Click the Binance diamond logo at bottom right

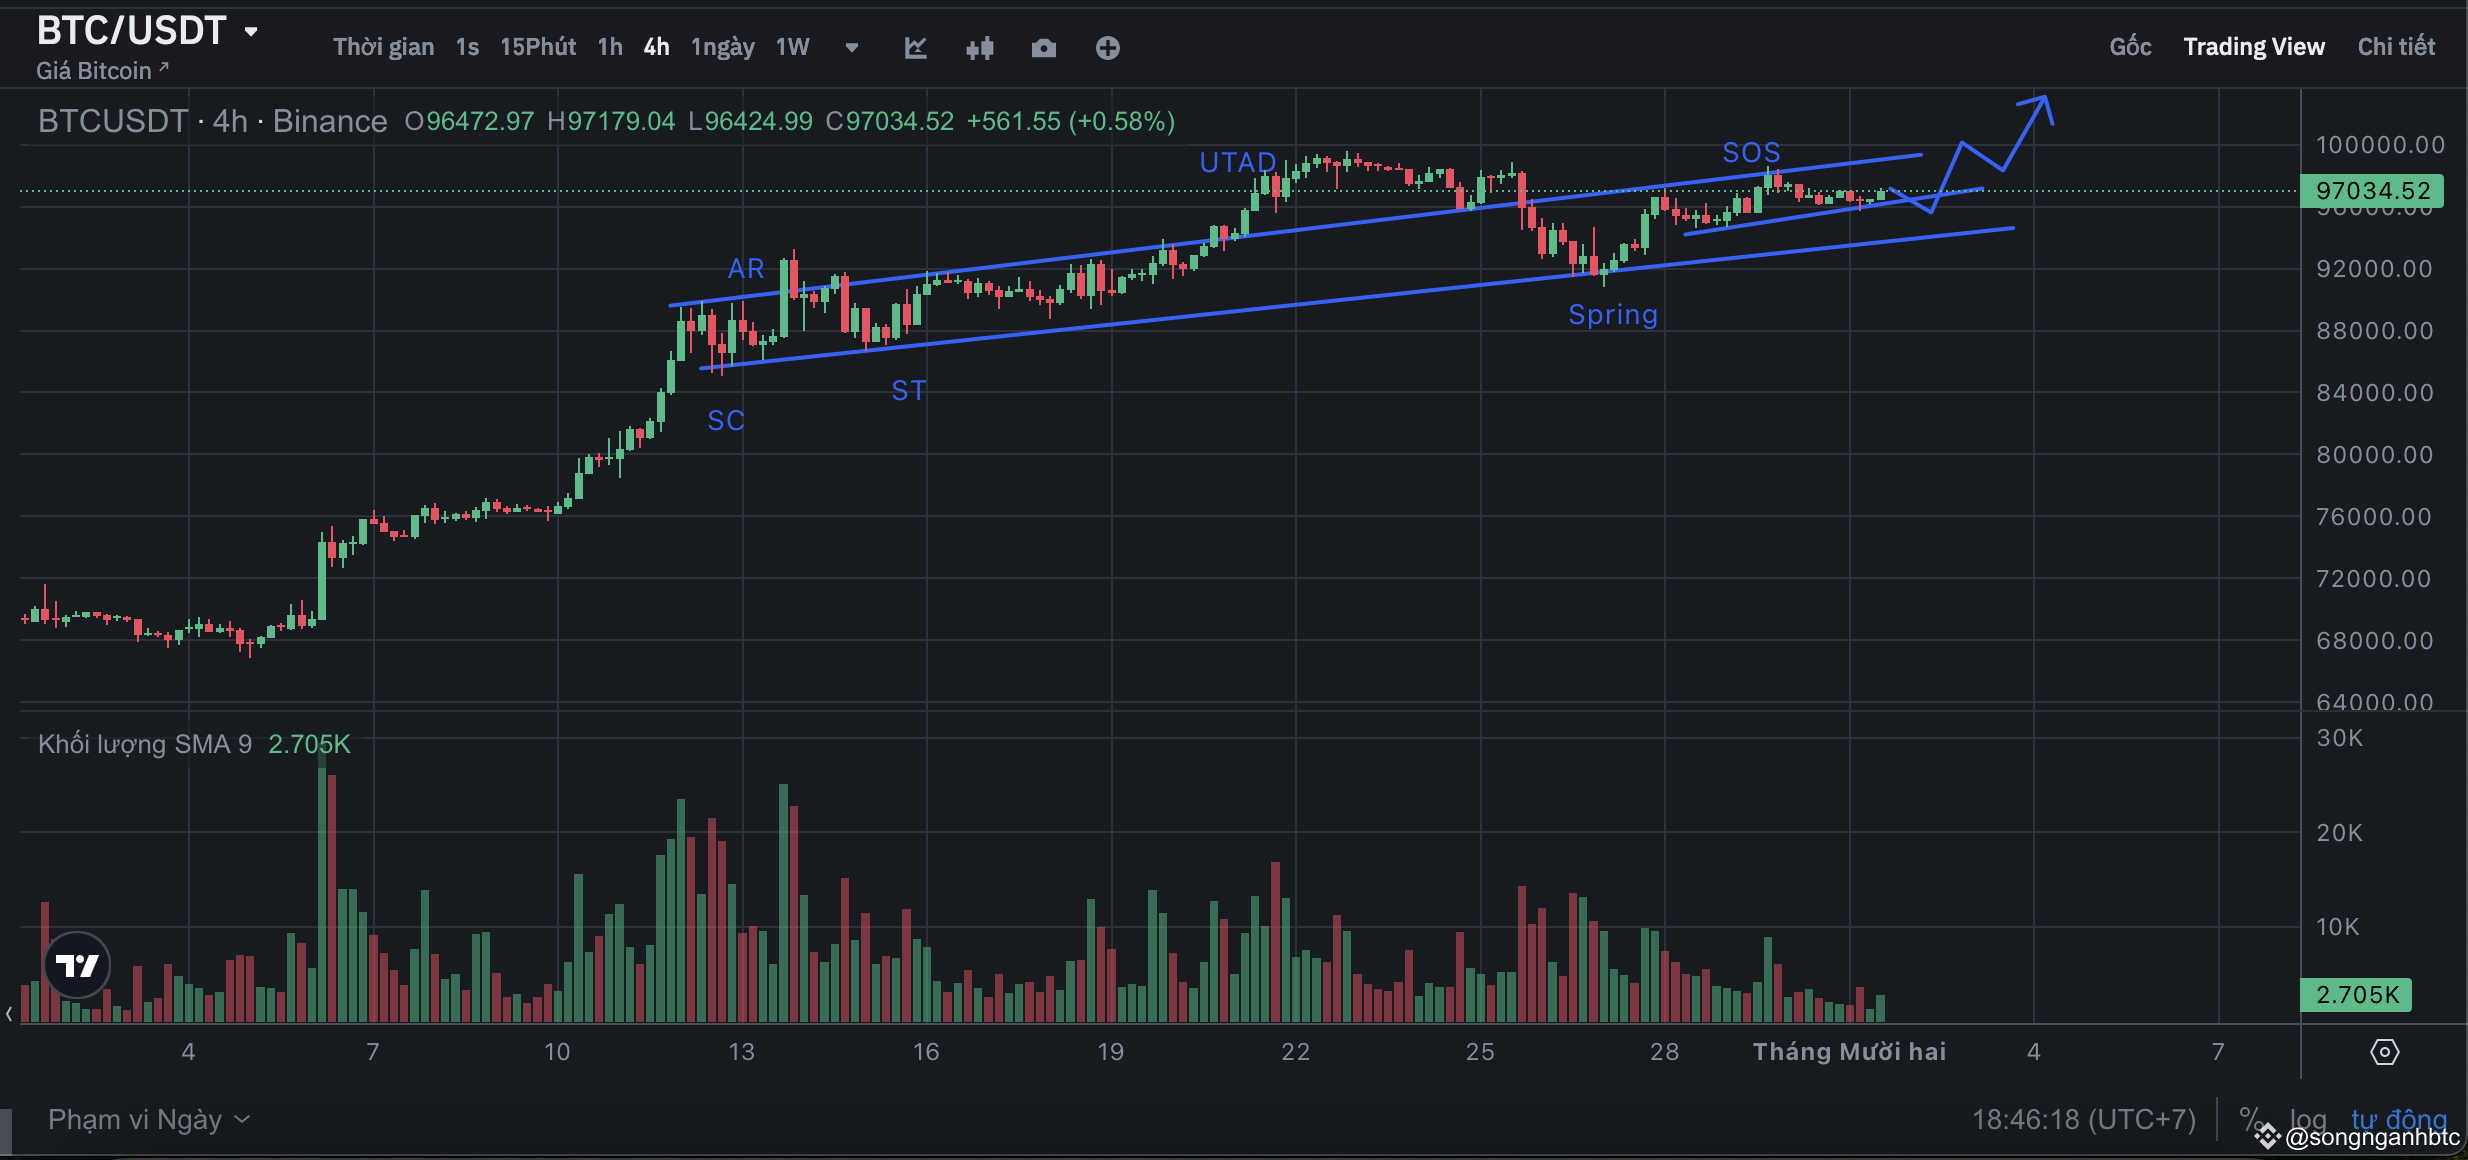tap(2266, 1135)
